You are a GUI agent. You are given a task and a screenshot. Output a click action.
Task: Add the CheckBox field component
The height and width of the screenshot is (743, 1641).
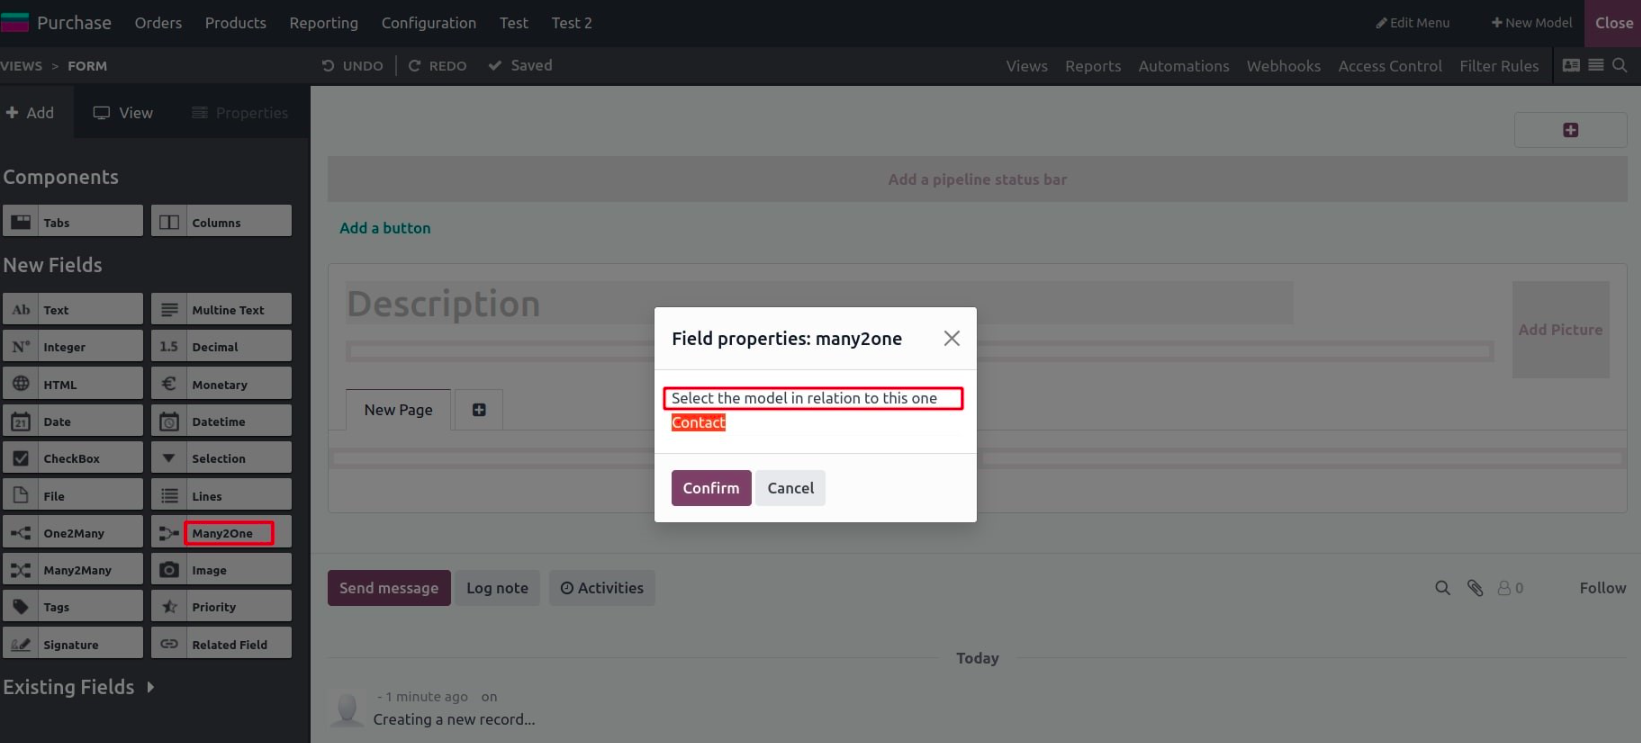point(73,458)
